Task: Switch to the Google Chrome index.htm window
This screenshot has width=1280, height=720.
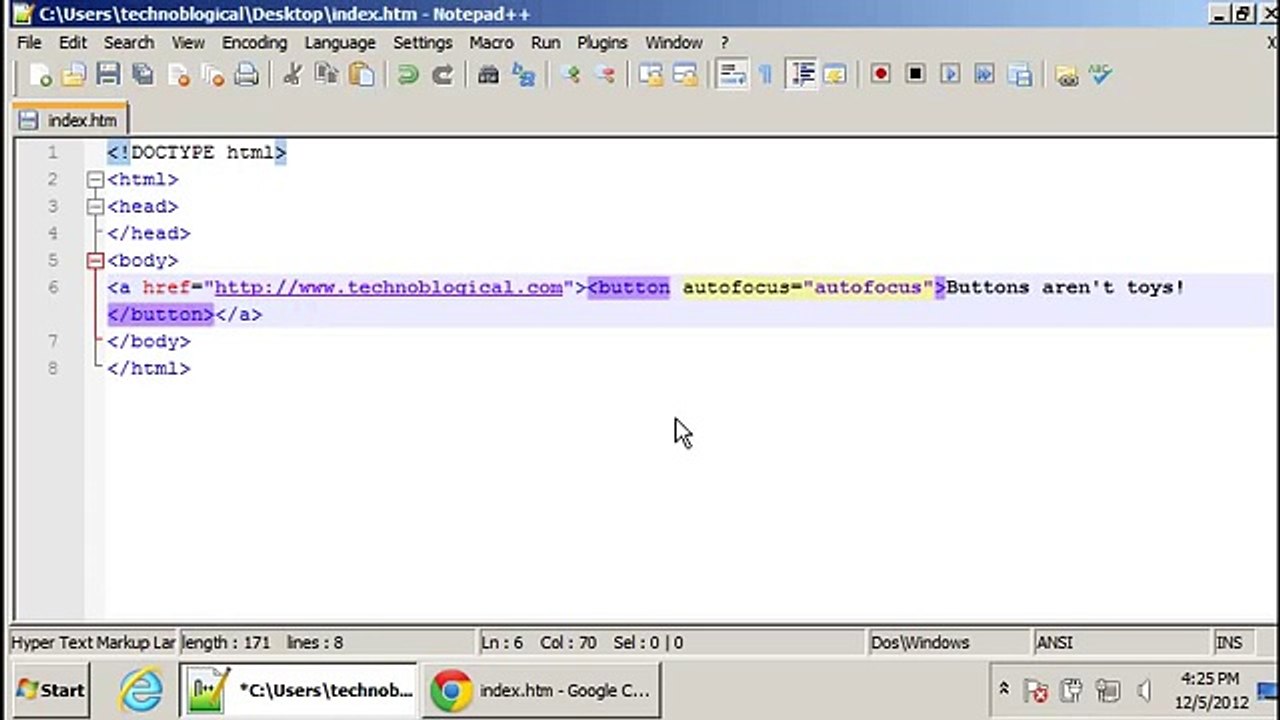Action: click(x=541, y=690)
